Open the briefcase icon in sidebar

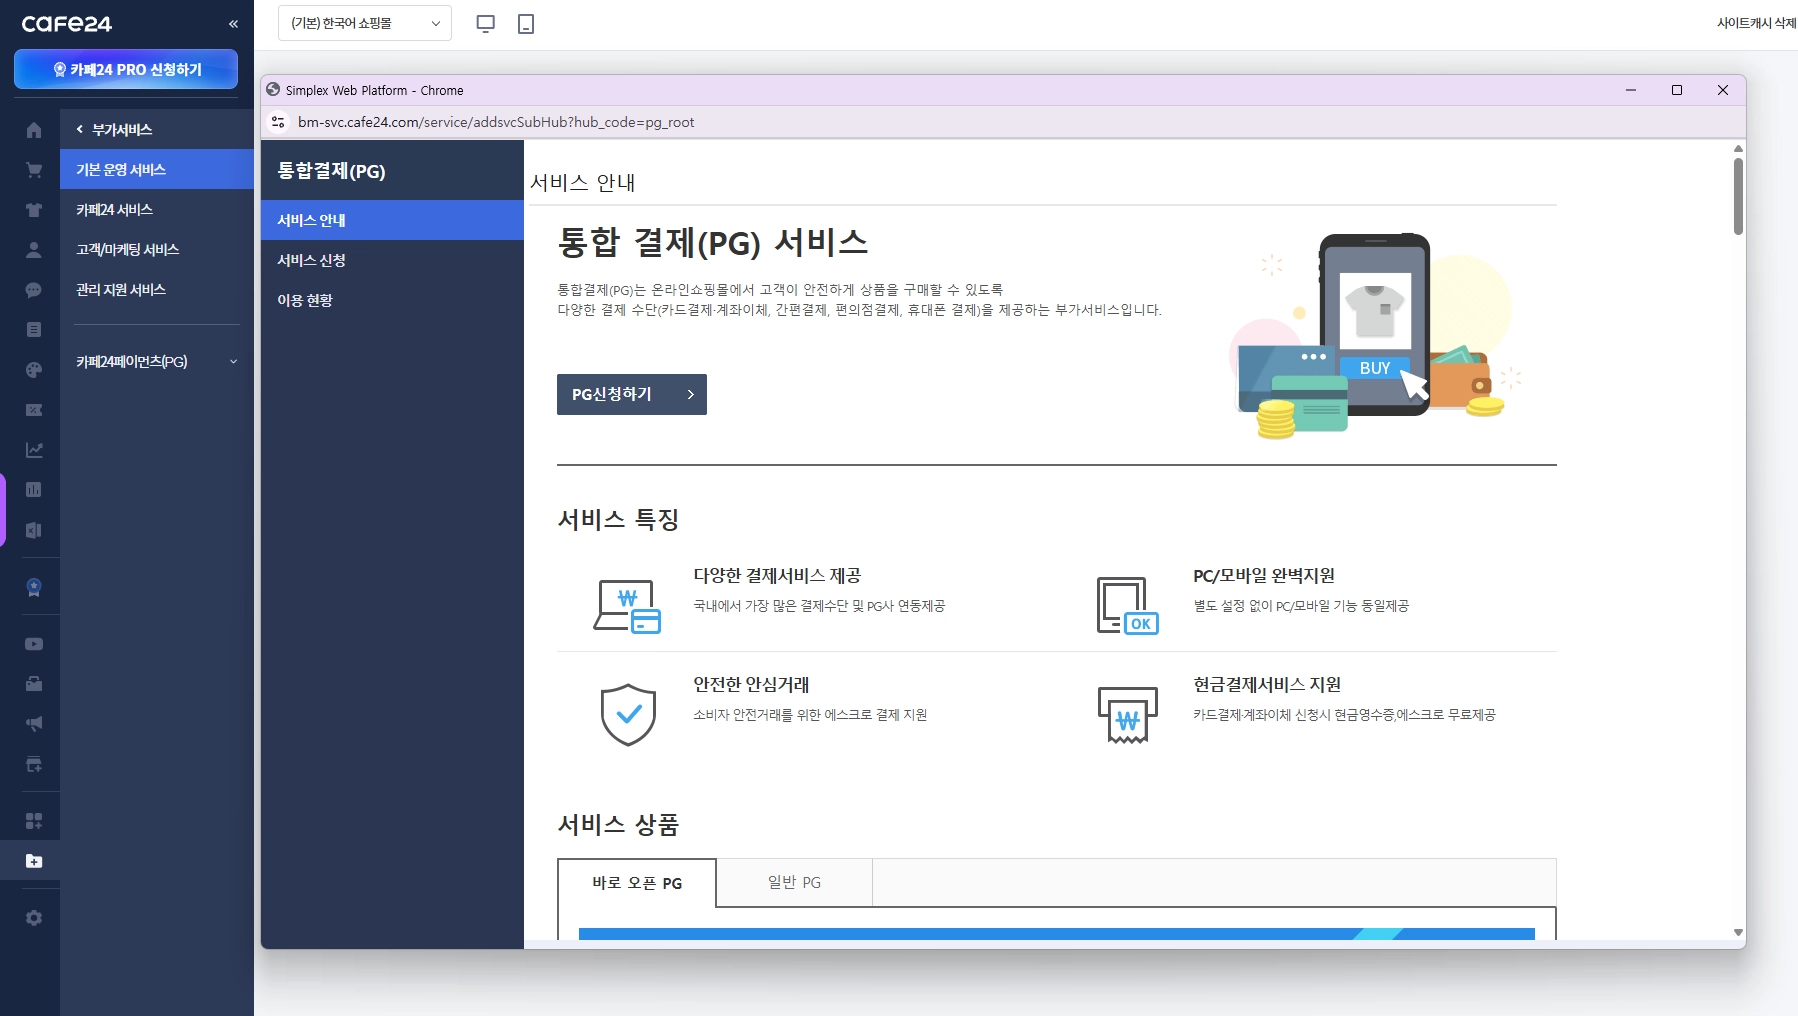34,684
